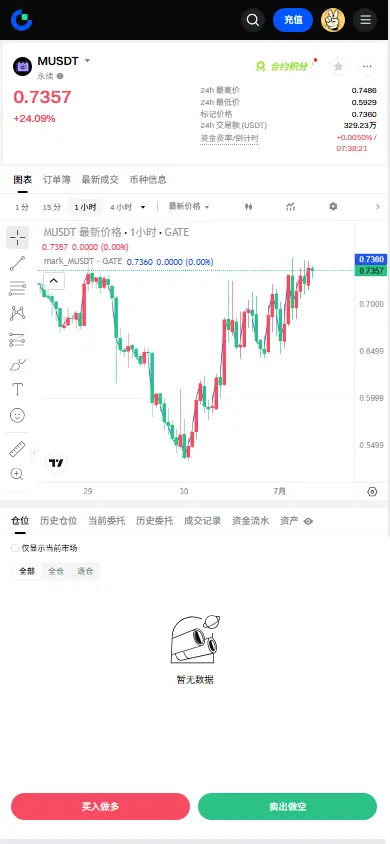Add MUSDT to favorites star
This screenshot has height=844, width=390.
coord(338,66)
